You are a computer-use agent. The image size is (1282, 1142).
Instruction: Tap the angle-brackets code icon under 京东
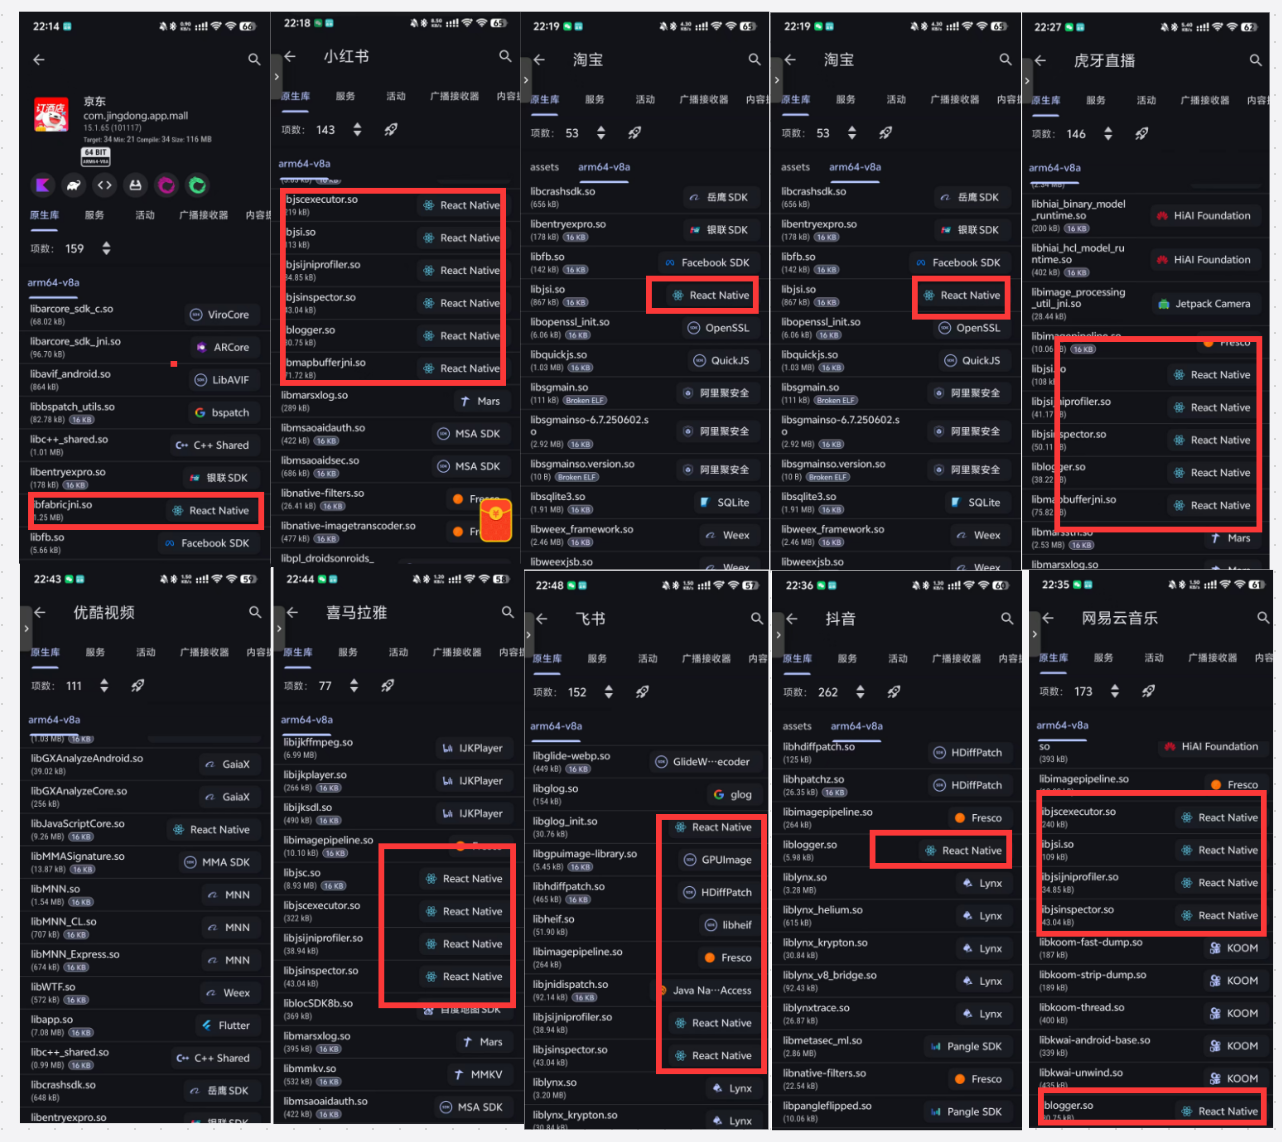point(104,185)
